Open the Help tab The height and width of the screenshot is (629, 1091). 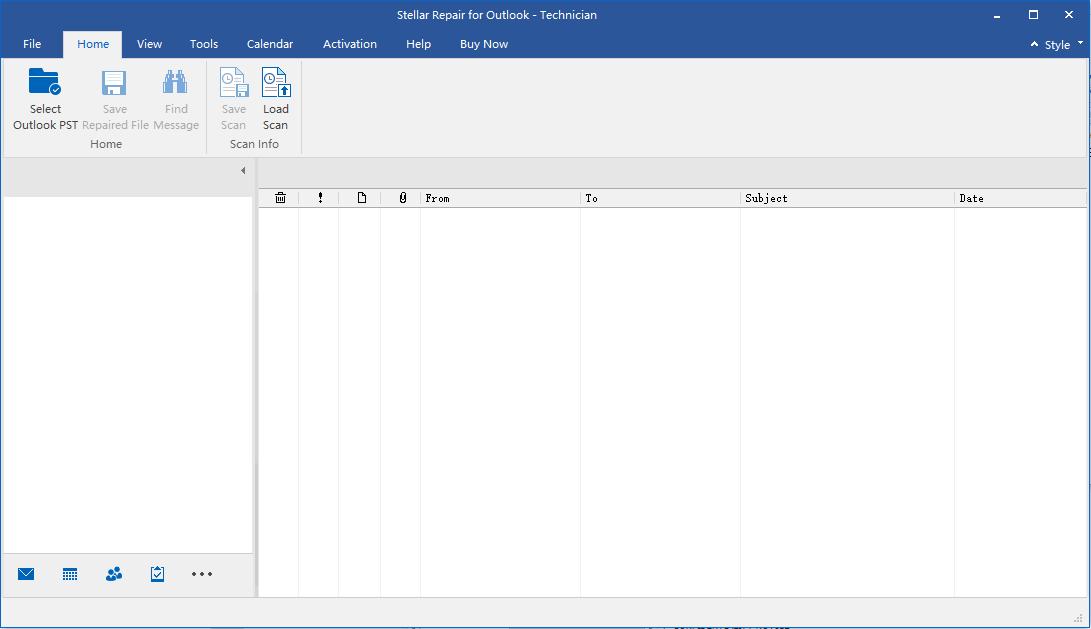point(418,44)
